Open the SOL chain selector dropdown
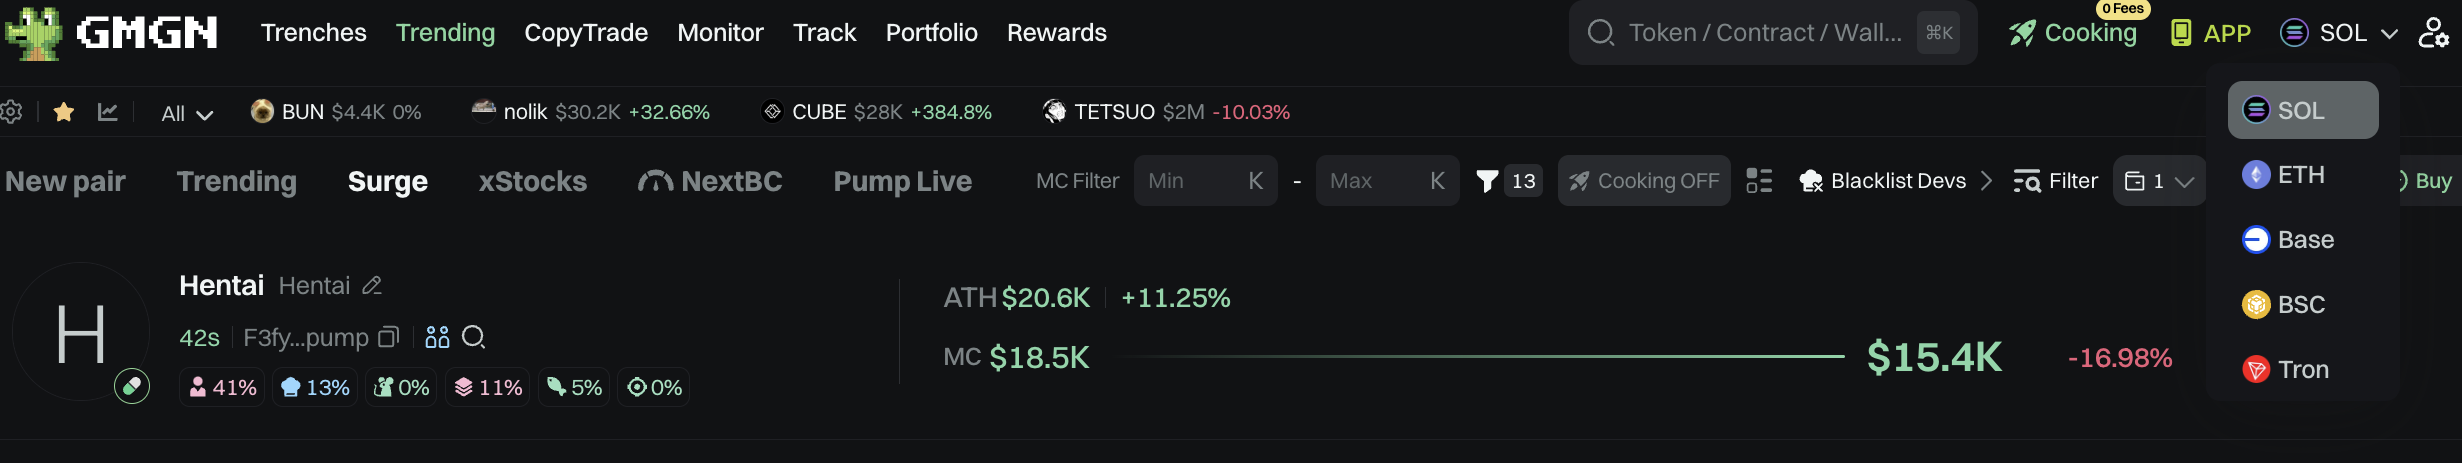 2339,33
